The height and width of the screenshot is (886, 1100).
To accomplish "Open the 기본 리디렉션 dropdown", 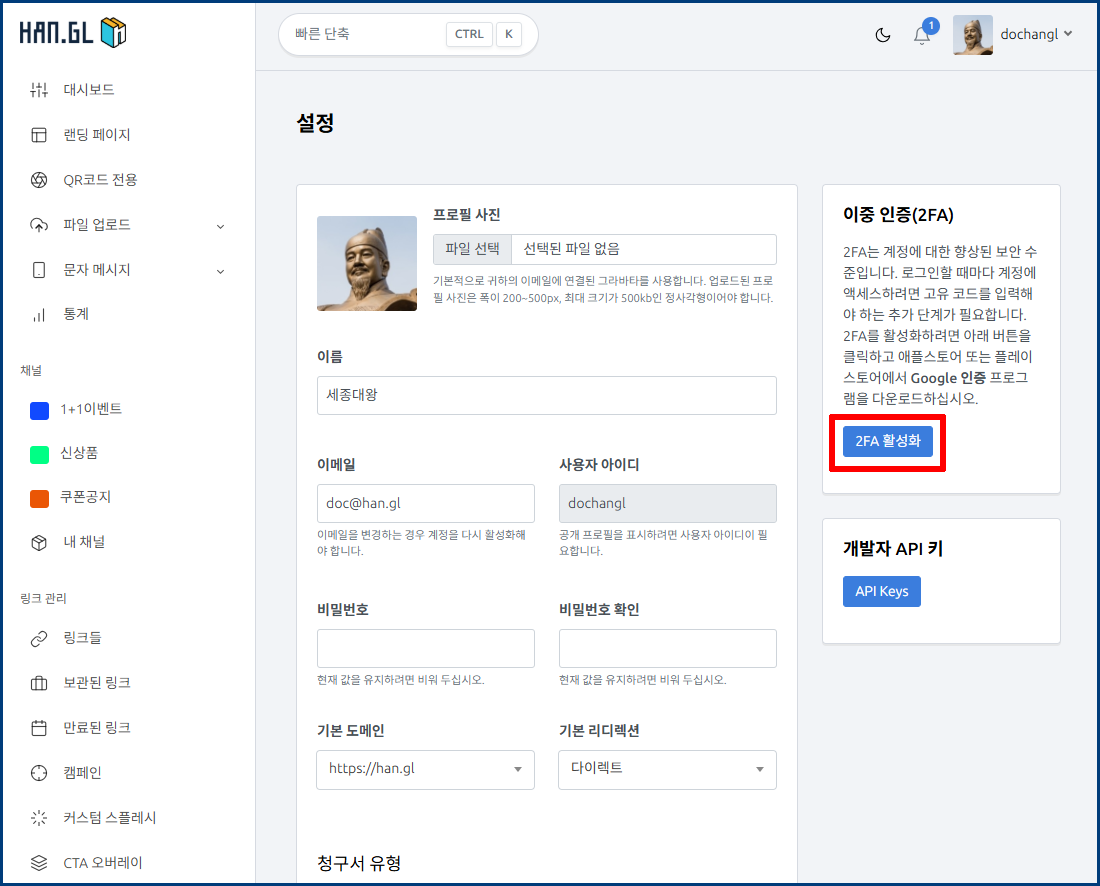I will [x=667, y=770].
